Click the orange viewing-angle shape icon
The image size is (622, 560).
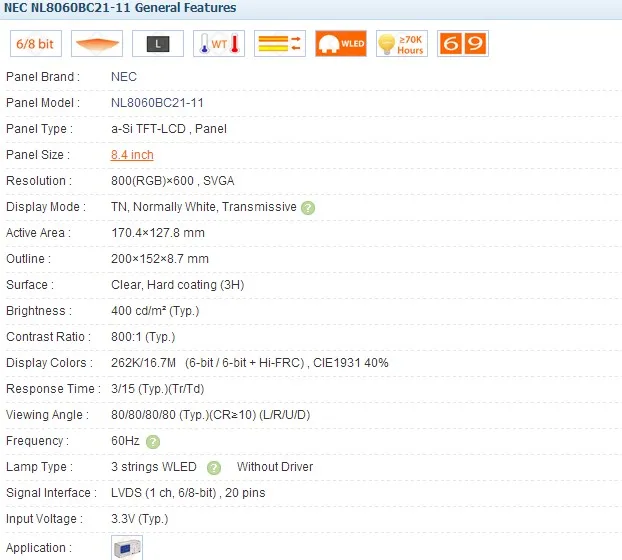97,44
